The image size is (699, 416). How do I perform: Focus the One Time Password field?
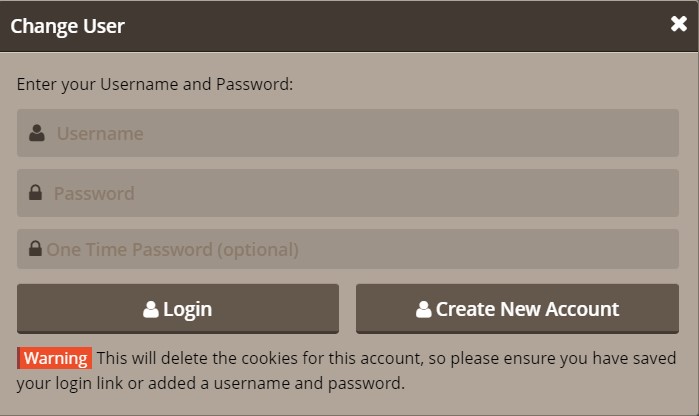tap(348, 249)
